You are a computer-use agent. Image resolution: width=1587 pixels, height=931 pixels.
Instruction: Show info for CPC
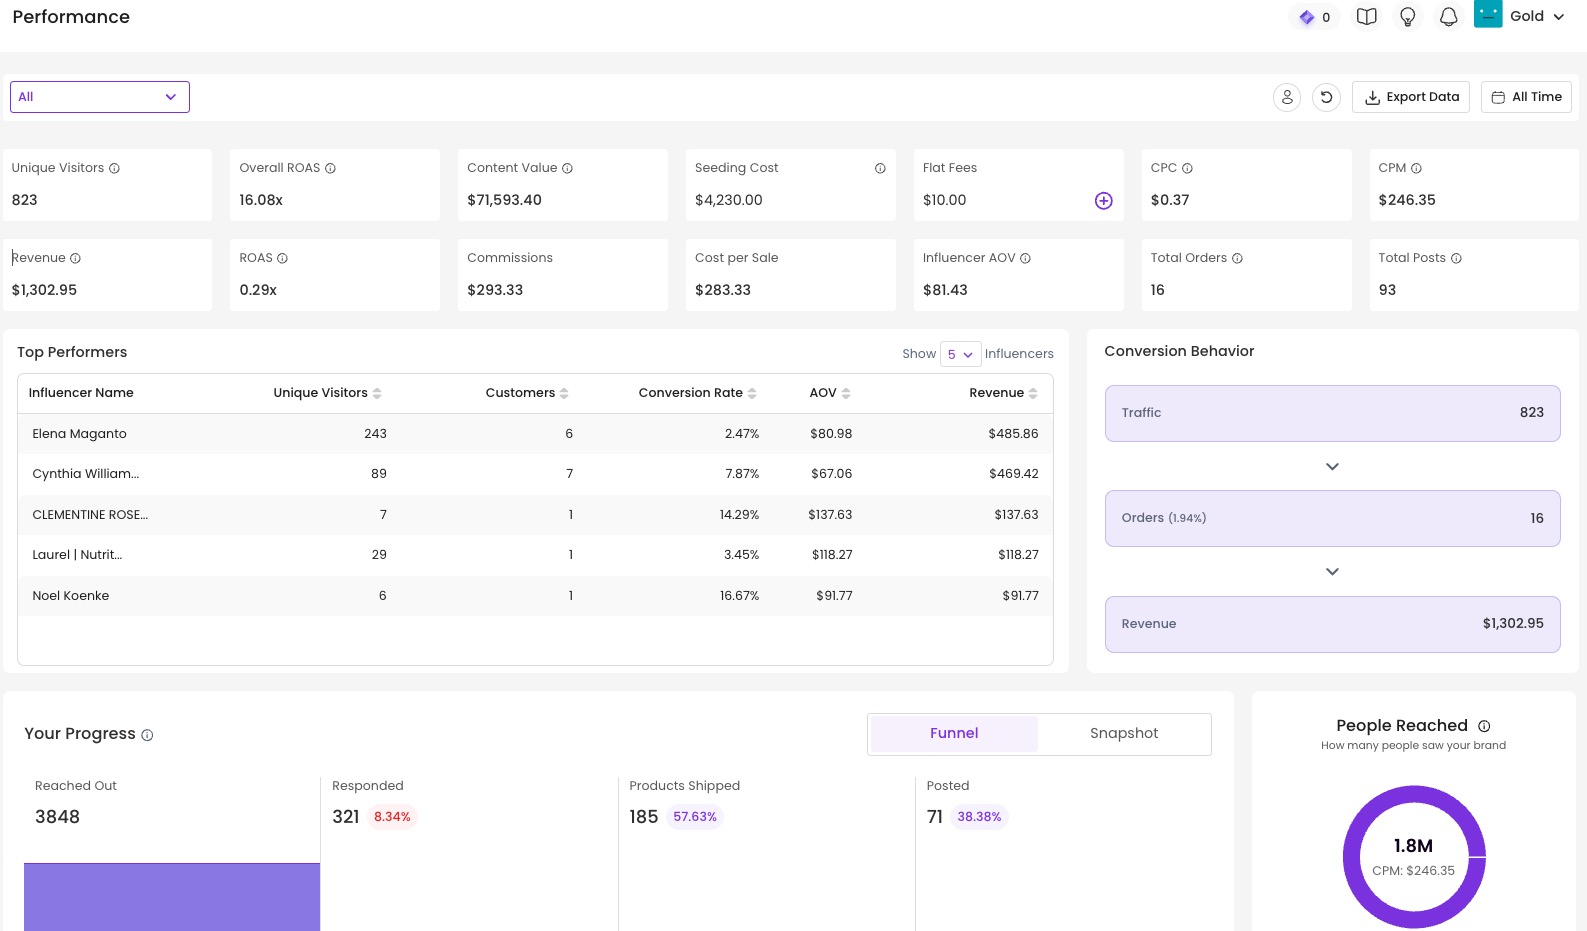click(1187, 168)
